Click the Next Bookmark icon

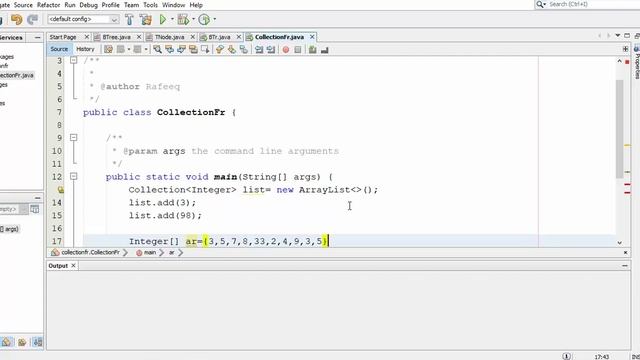(x=231, y=49)
